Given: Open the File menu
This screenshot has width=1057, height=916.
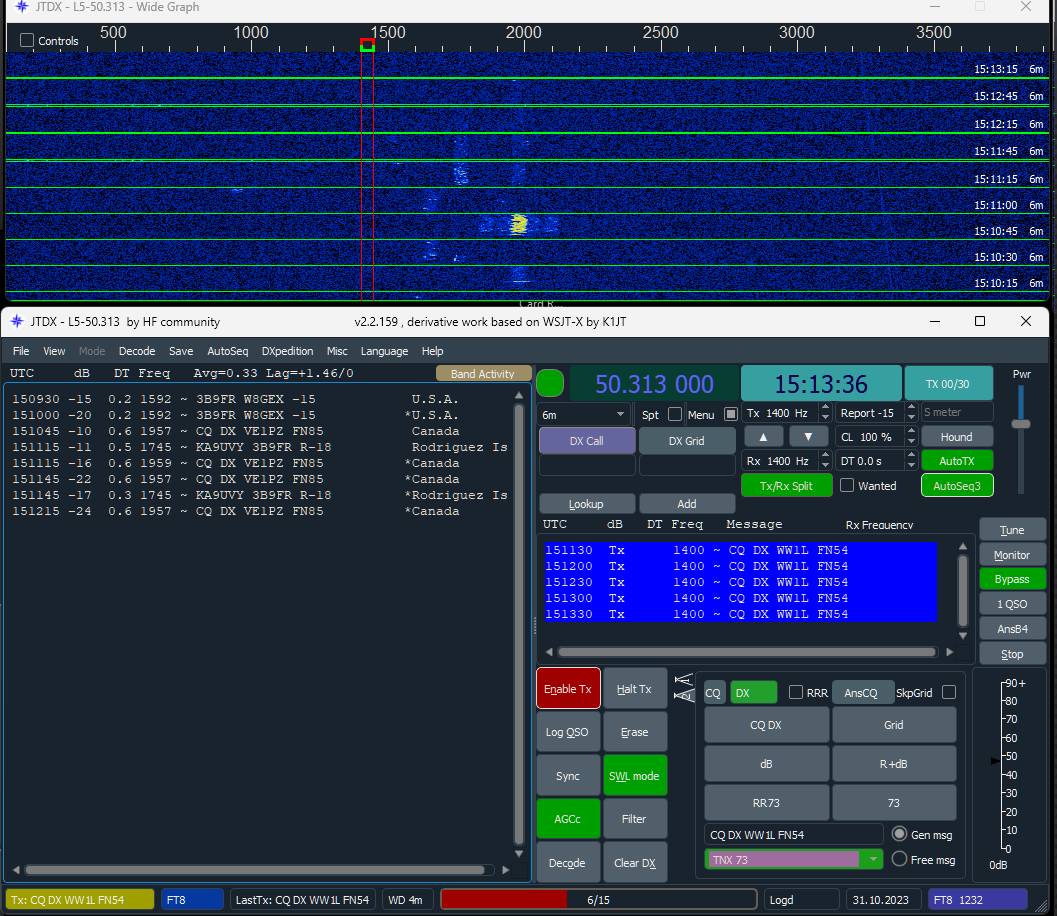Looking at the screenshot, I should 21,351.
